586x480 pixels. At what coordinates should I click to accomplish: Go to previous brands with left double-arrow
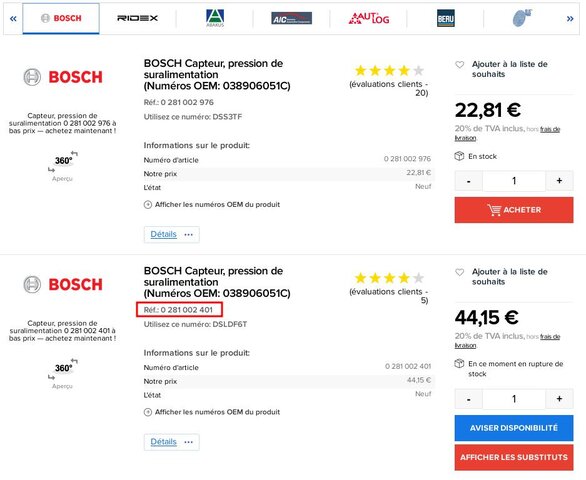coord(13,18)
